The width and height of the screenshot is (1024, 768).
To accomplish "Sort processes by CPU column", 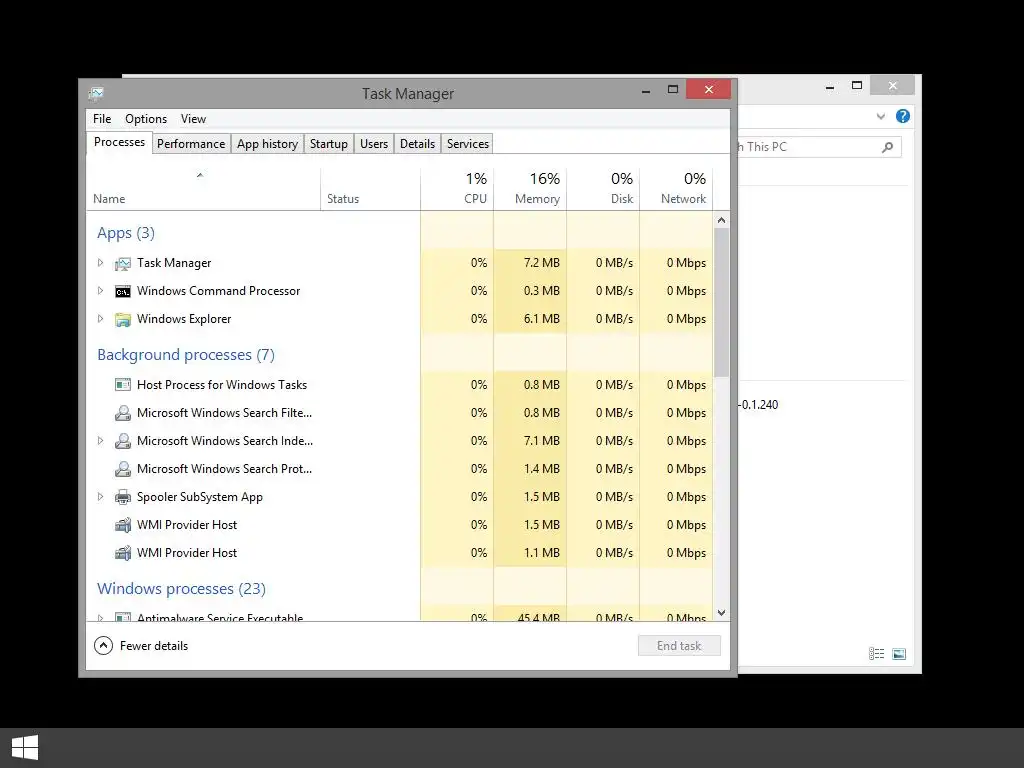I will [457, 189].
